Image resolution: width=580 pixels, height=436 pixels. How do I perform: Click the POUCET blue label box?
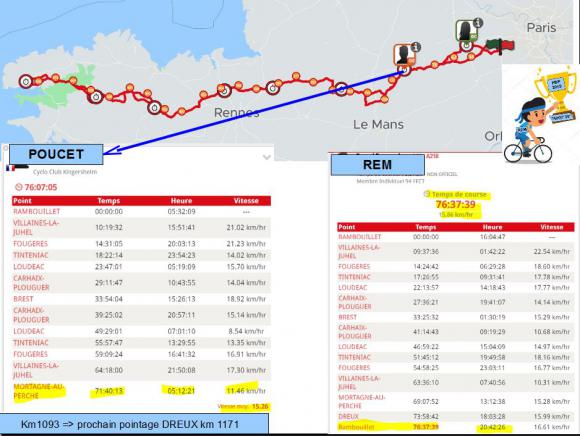[x=56, y=154]
